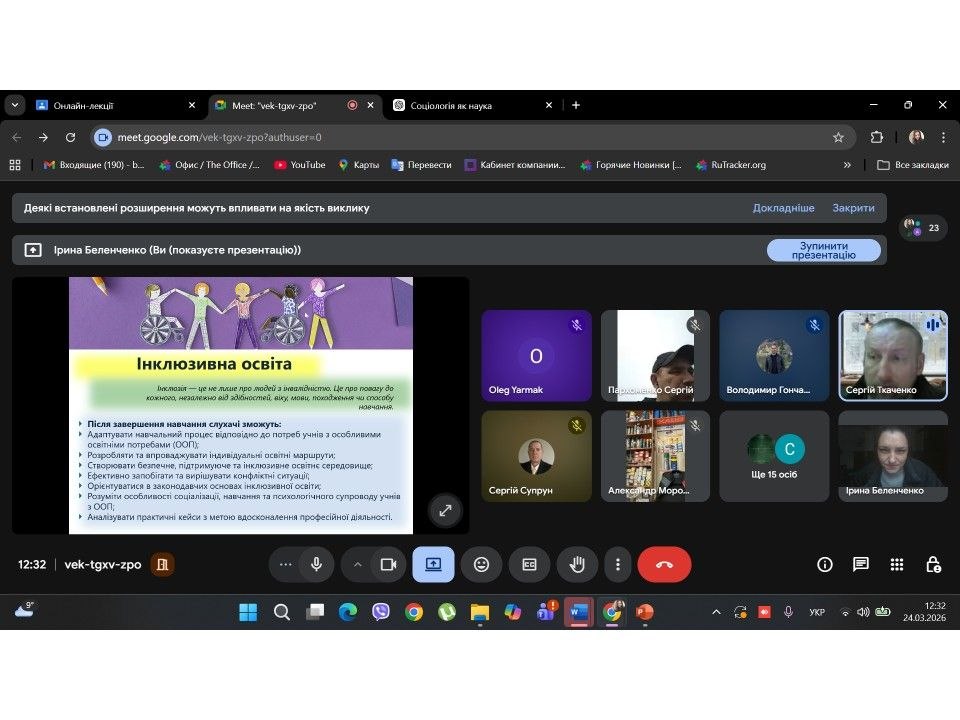Image resolution: width=960 pixels, height=720 pixels.
Task: Open more options three-dot menu
Action: (x=619, y=564)
